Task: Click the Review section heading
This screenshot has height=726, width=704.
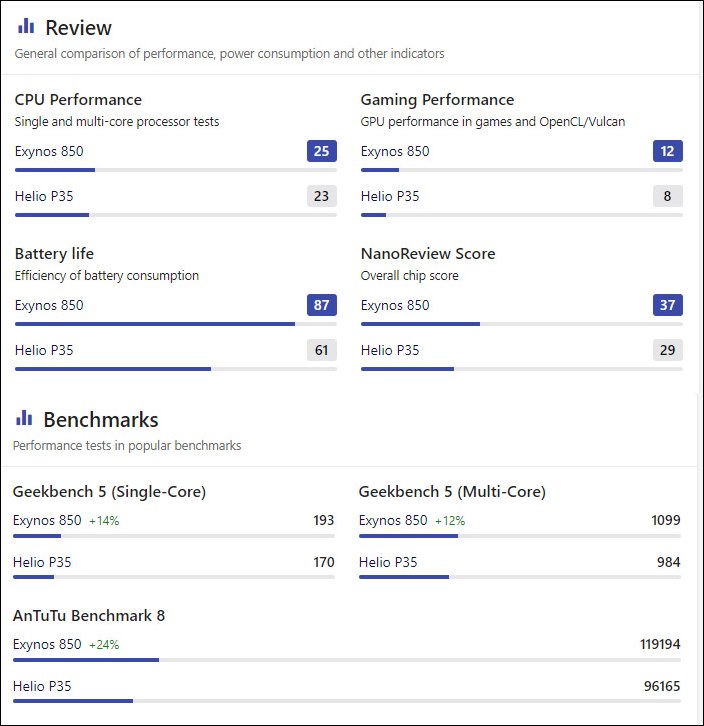Action: click(78, 28)
